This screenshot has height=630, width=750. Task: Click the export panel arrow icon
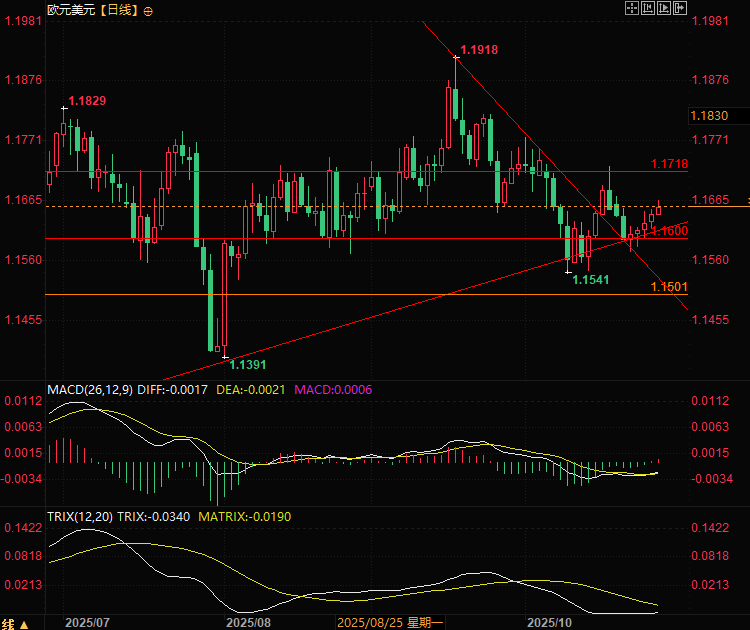tap(680, 8)
